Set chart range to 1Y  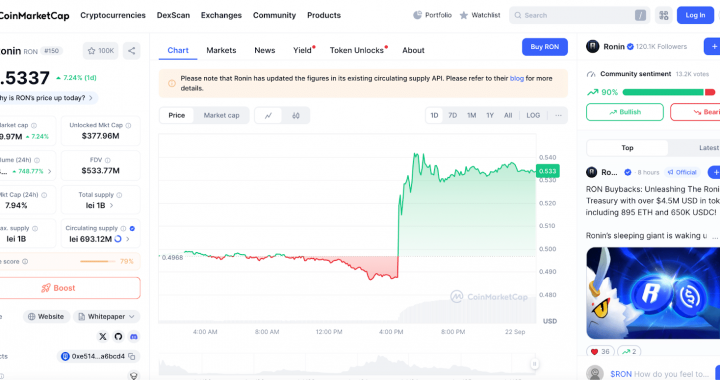coord(490,115)
